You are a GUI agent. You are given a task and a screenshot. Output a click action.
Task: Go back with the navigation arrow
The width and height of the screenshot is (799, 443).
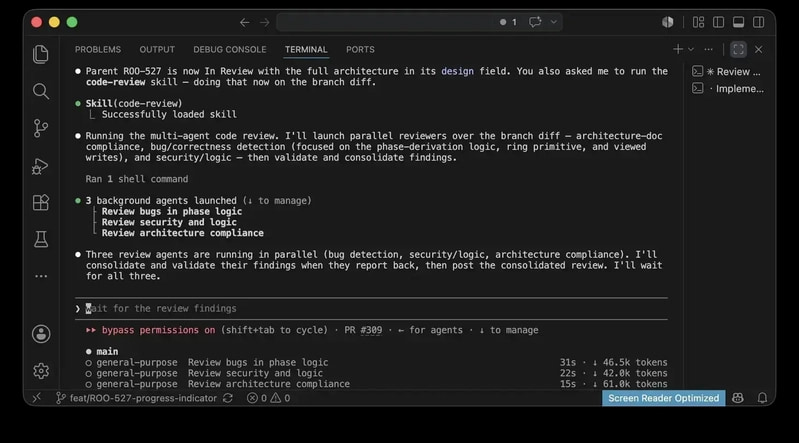click(x=245, y=22)
